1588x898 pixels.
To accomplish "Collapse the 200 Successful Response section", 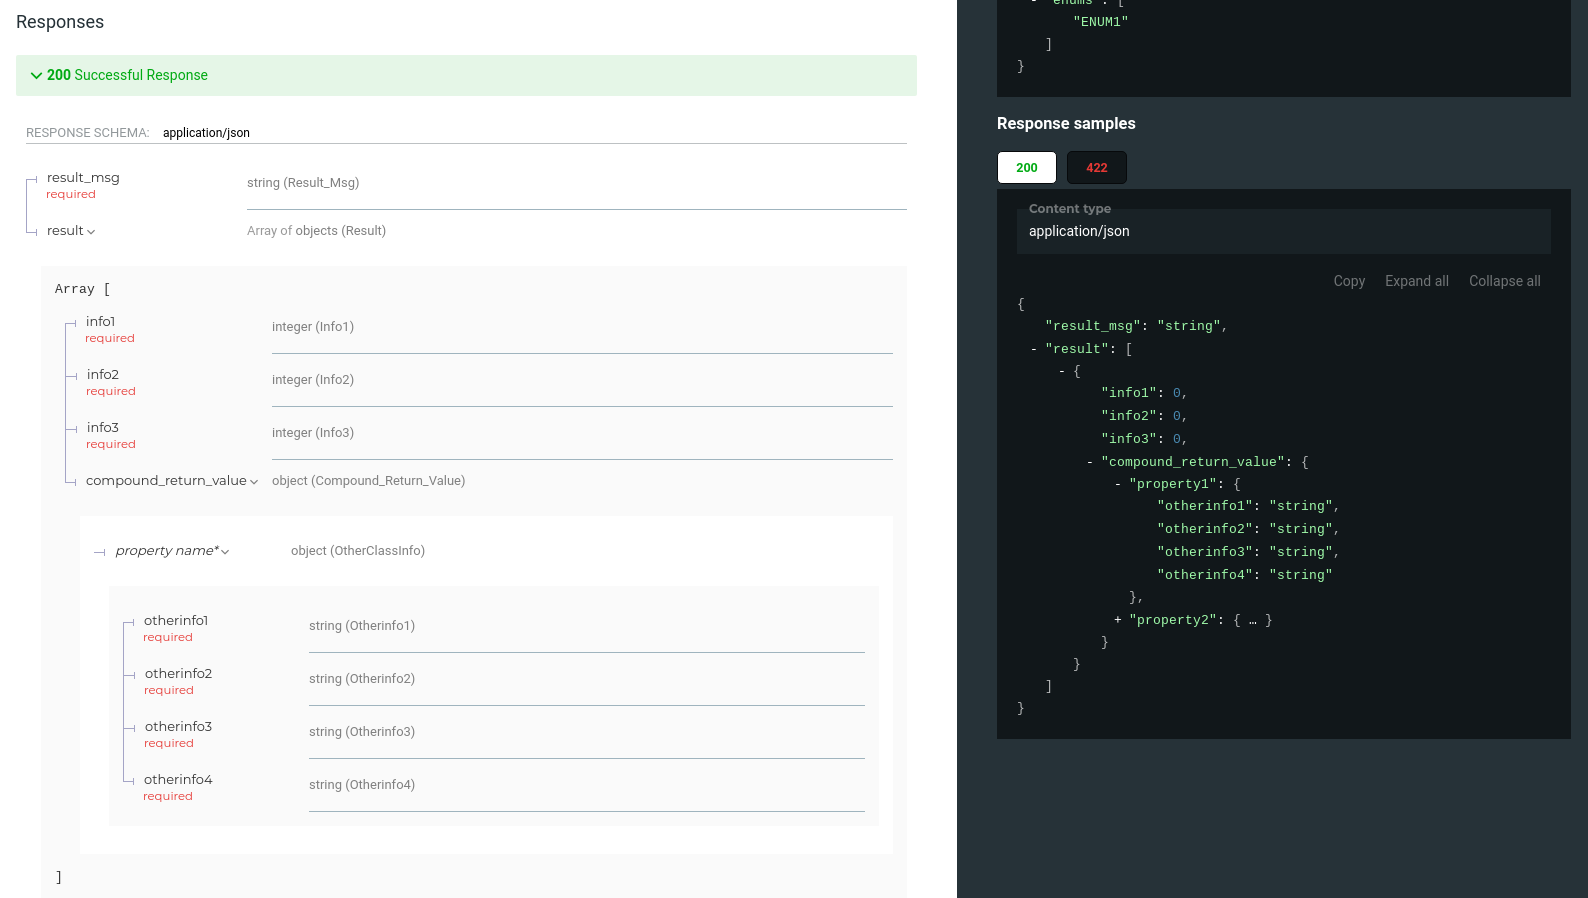I will click(466, 75).
